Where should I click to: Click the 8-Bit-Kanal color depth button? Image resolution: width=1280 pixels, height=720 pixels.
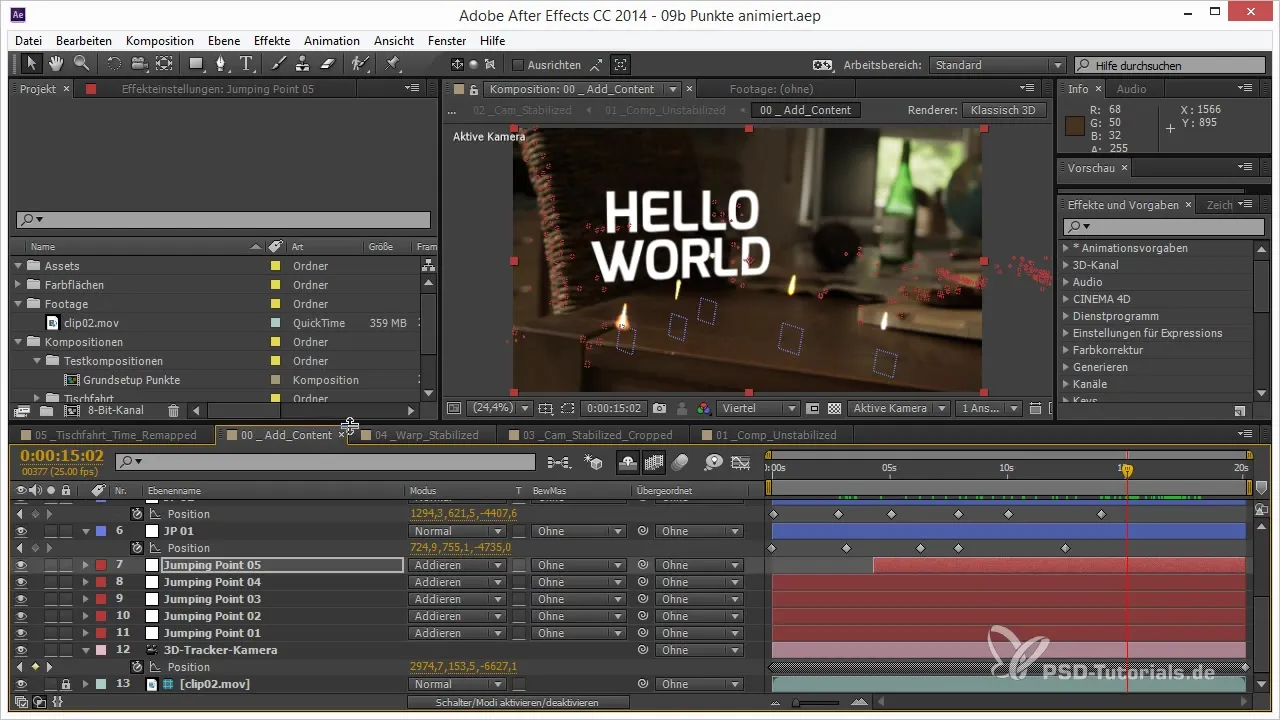(x=116, y=411)
